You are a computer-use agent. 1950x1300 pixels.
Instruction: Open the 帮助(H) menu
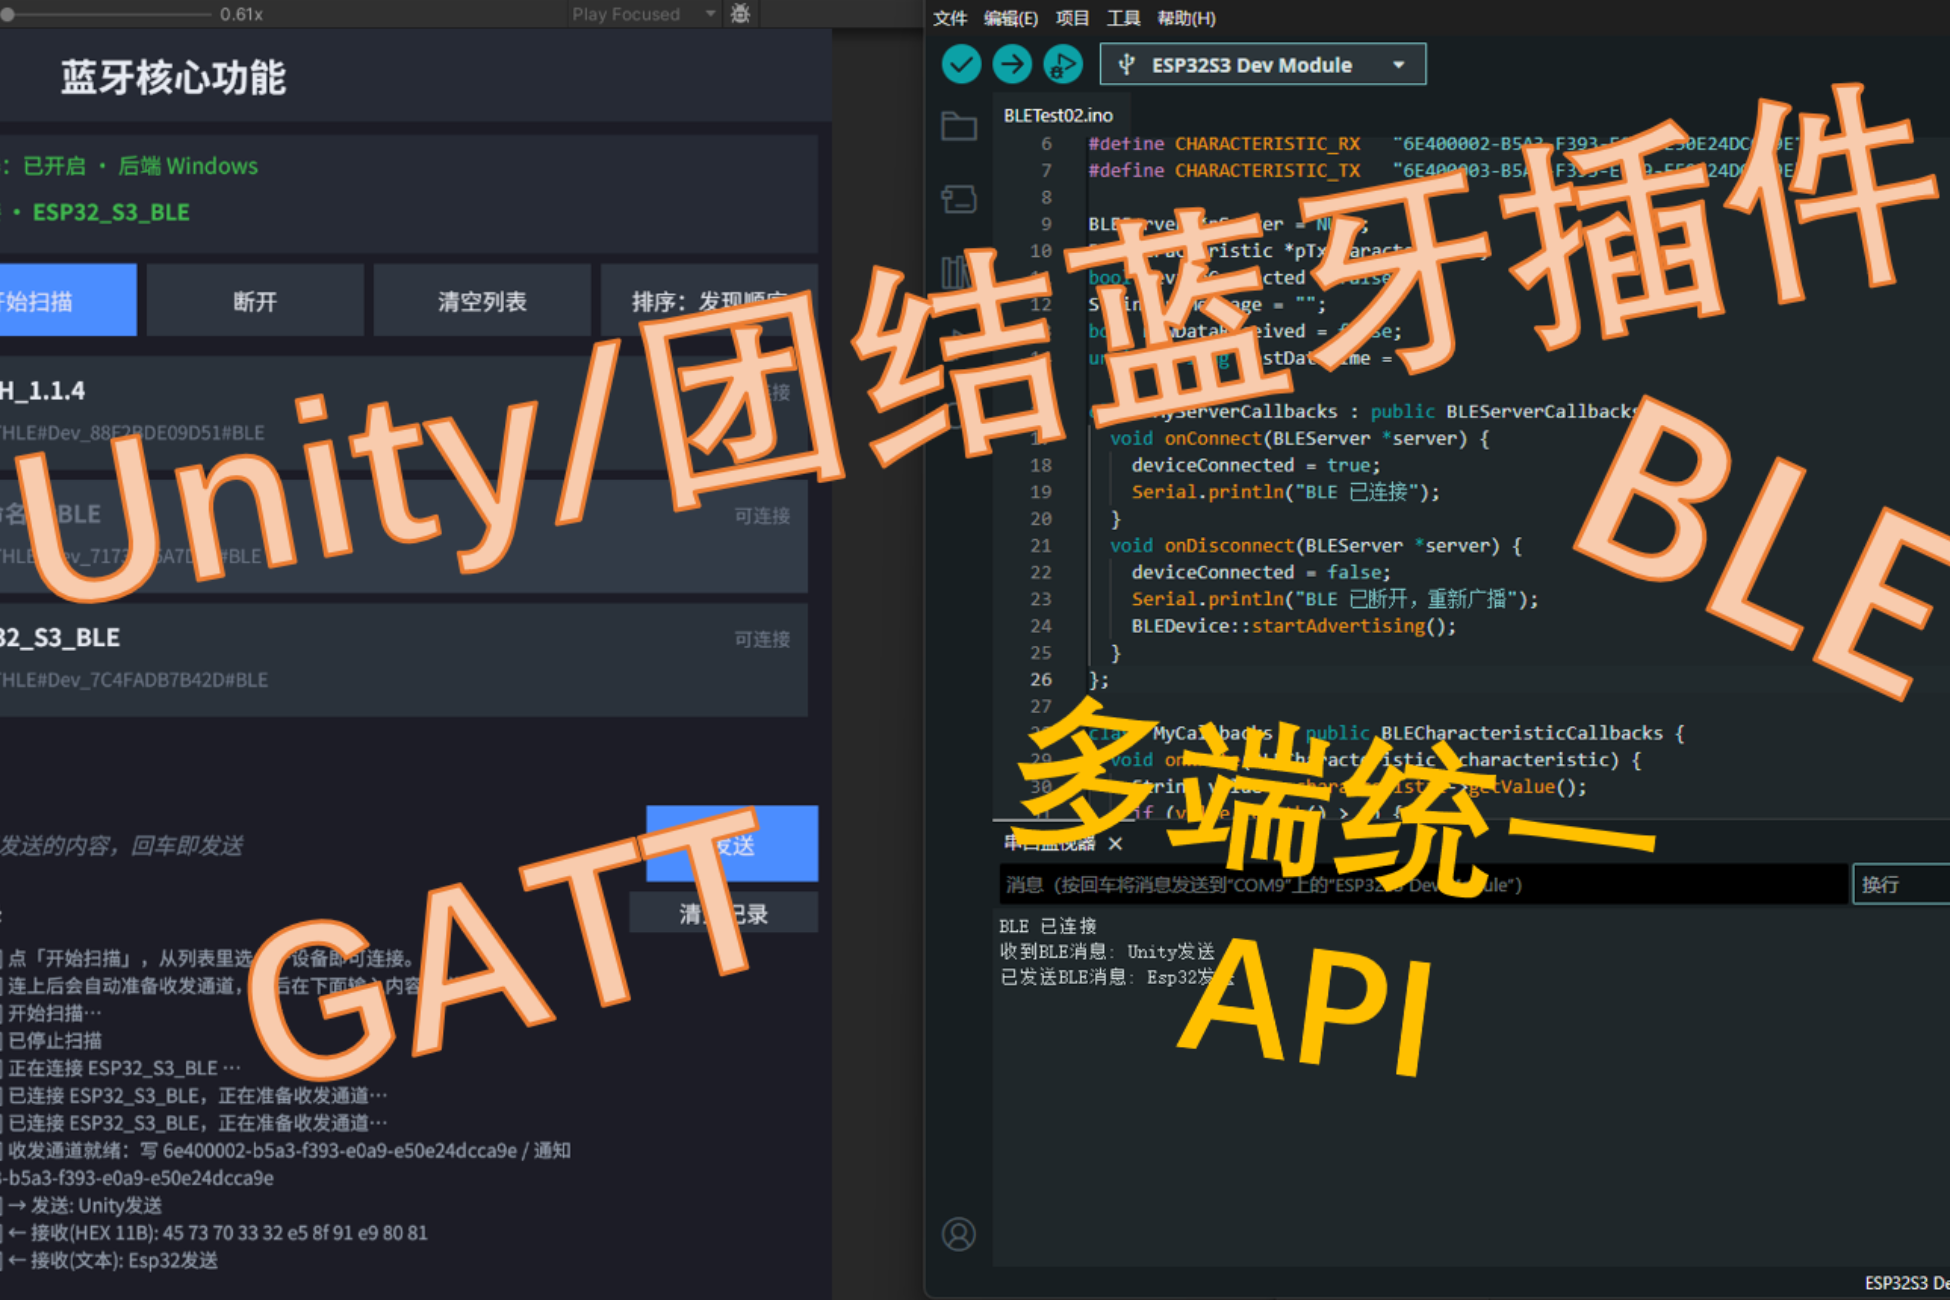click(x=1186, y=18)
